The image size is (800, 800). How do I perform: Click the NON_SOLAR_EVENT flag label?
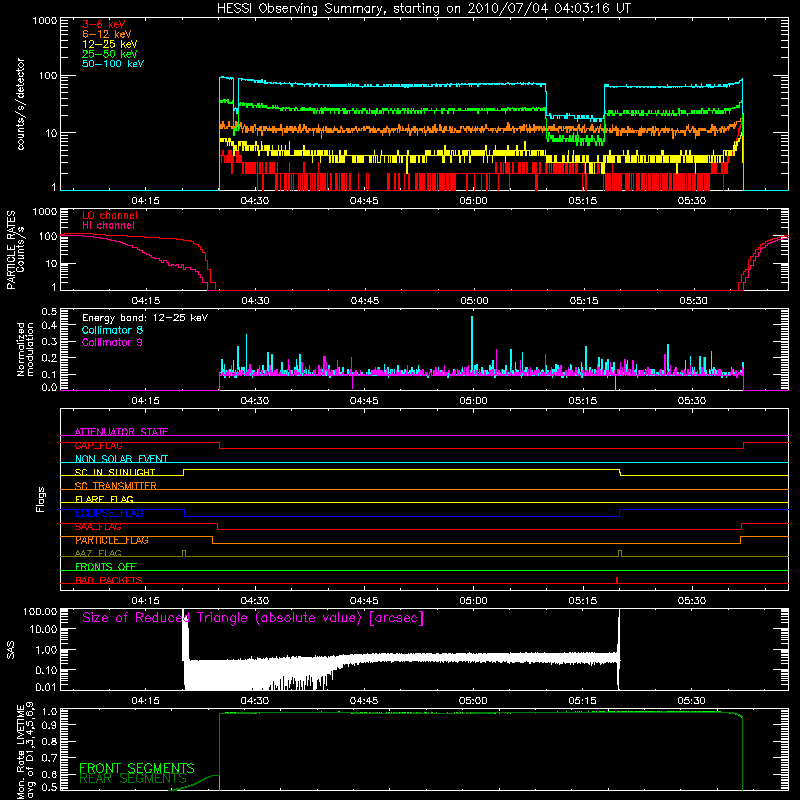[x=121, y=459]
